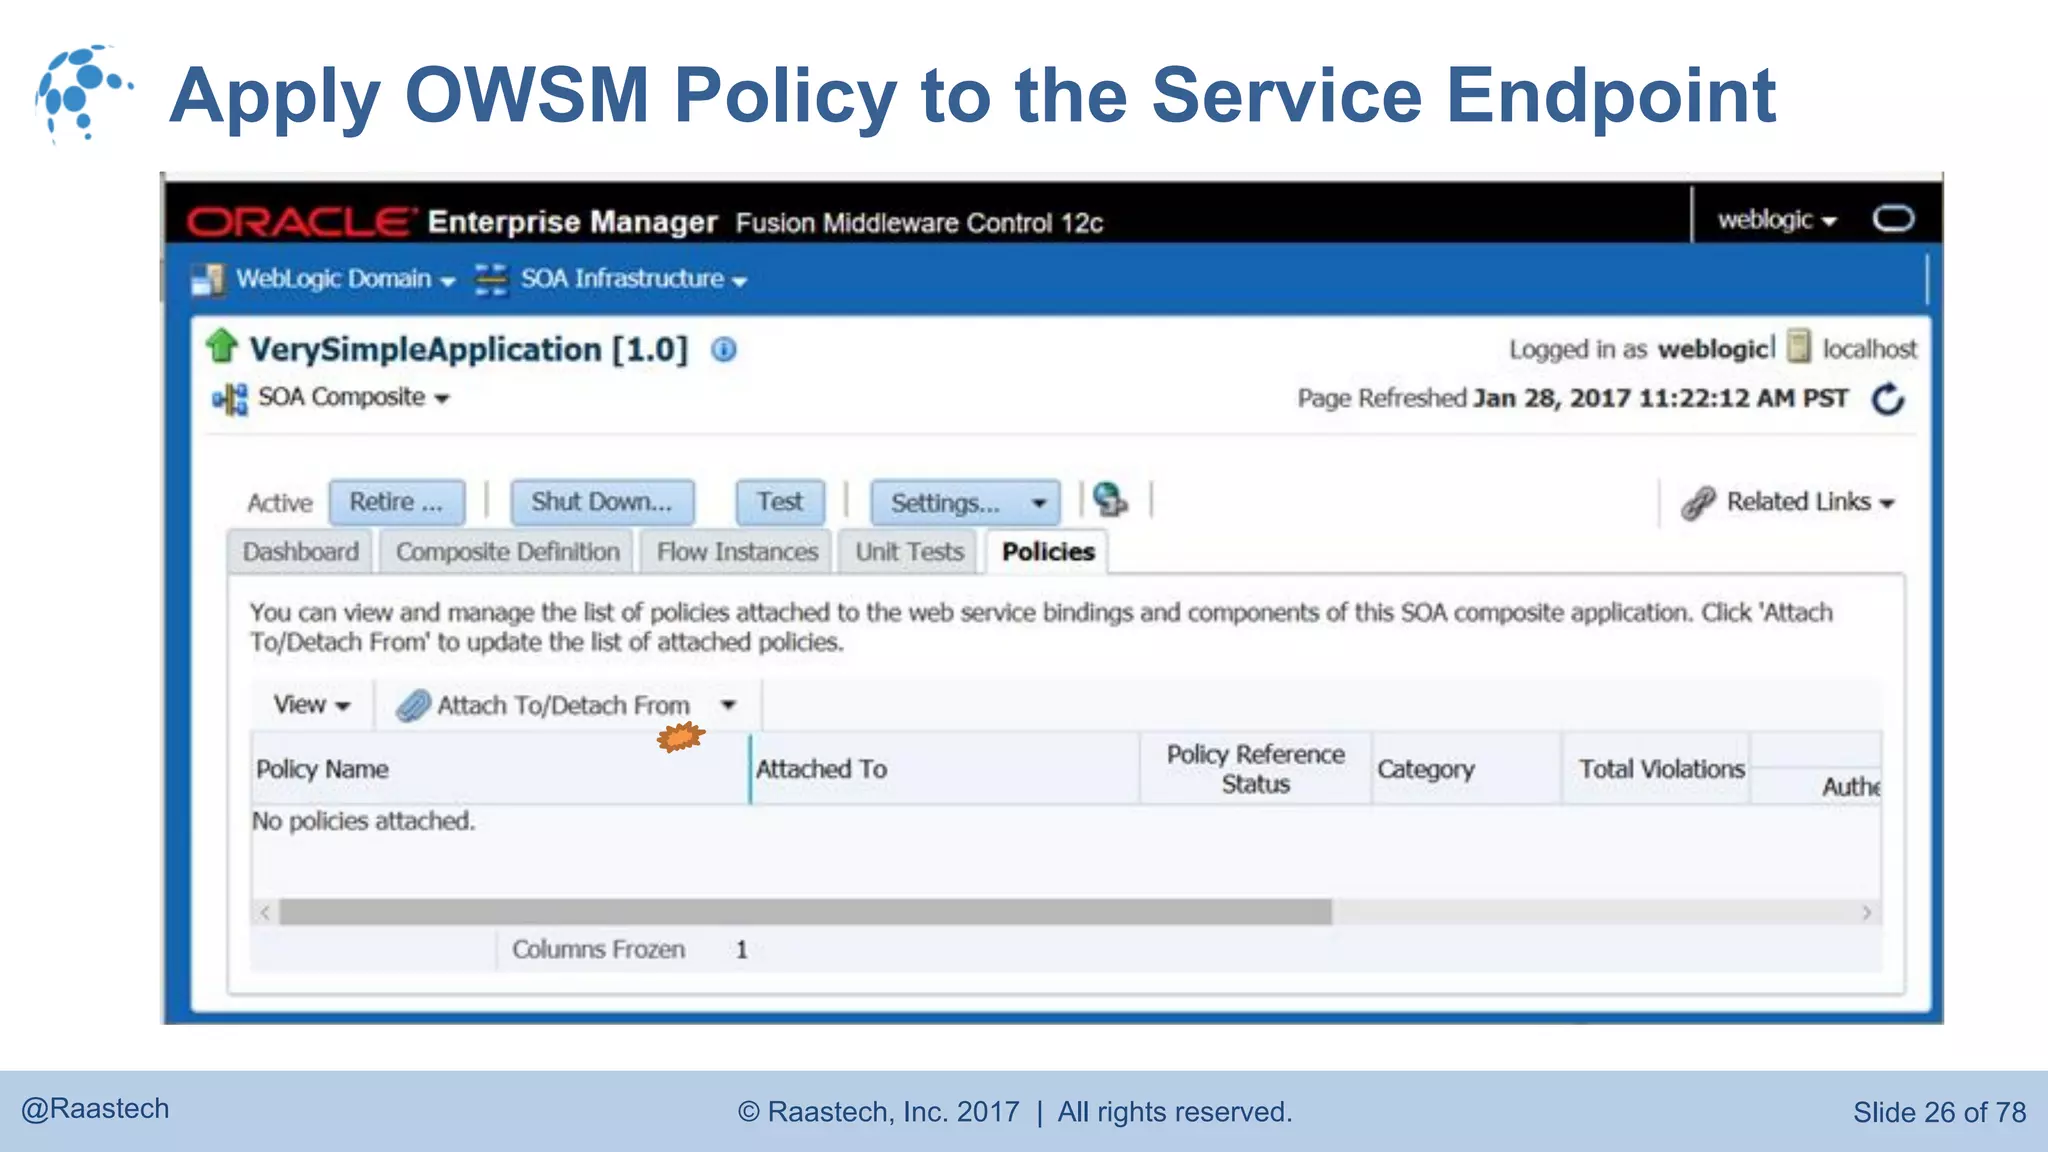Image resolution: width=2048 pixels, height=1152 pixels.
Task: Switch to the Dashboard tab
Action: [x=300, y=552]
